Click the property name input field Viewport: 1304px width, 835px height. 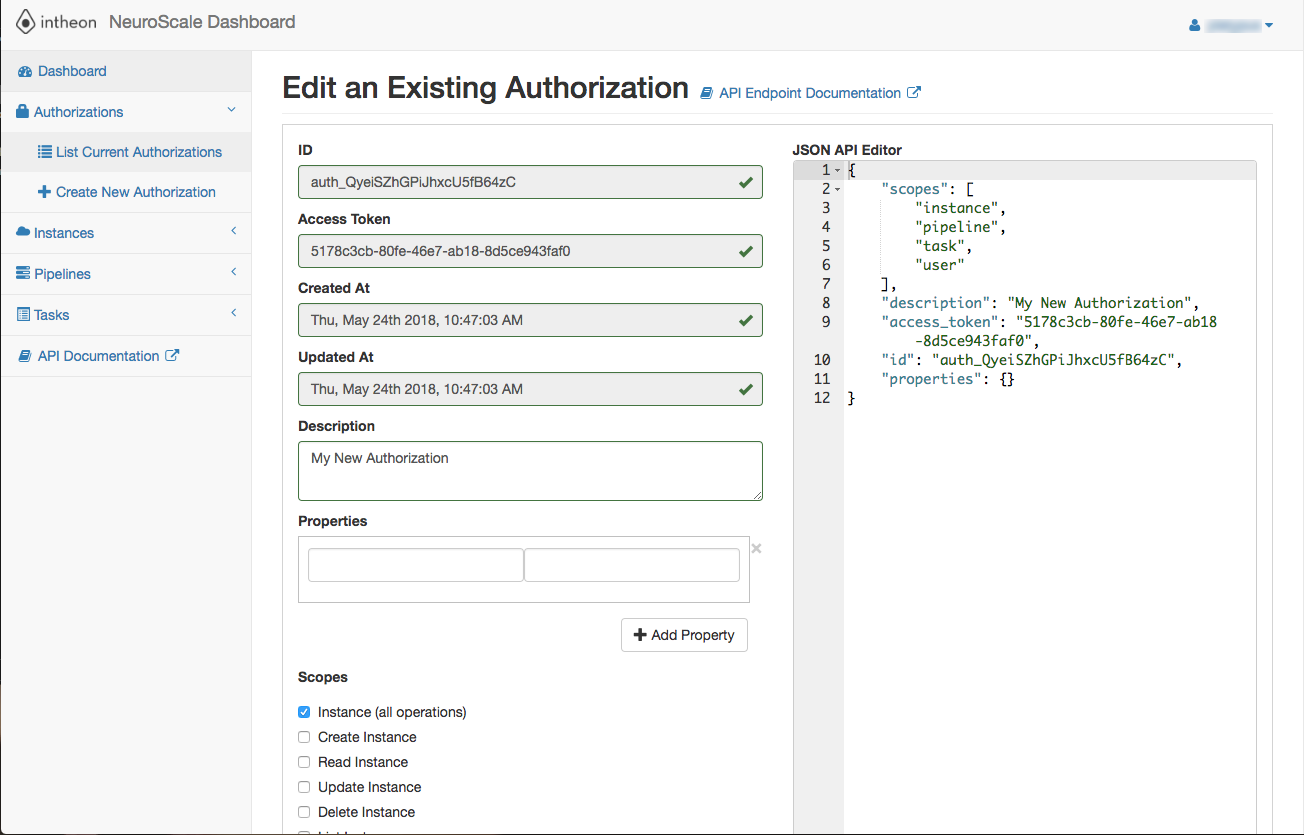(x=416, y=565)
